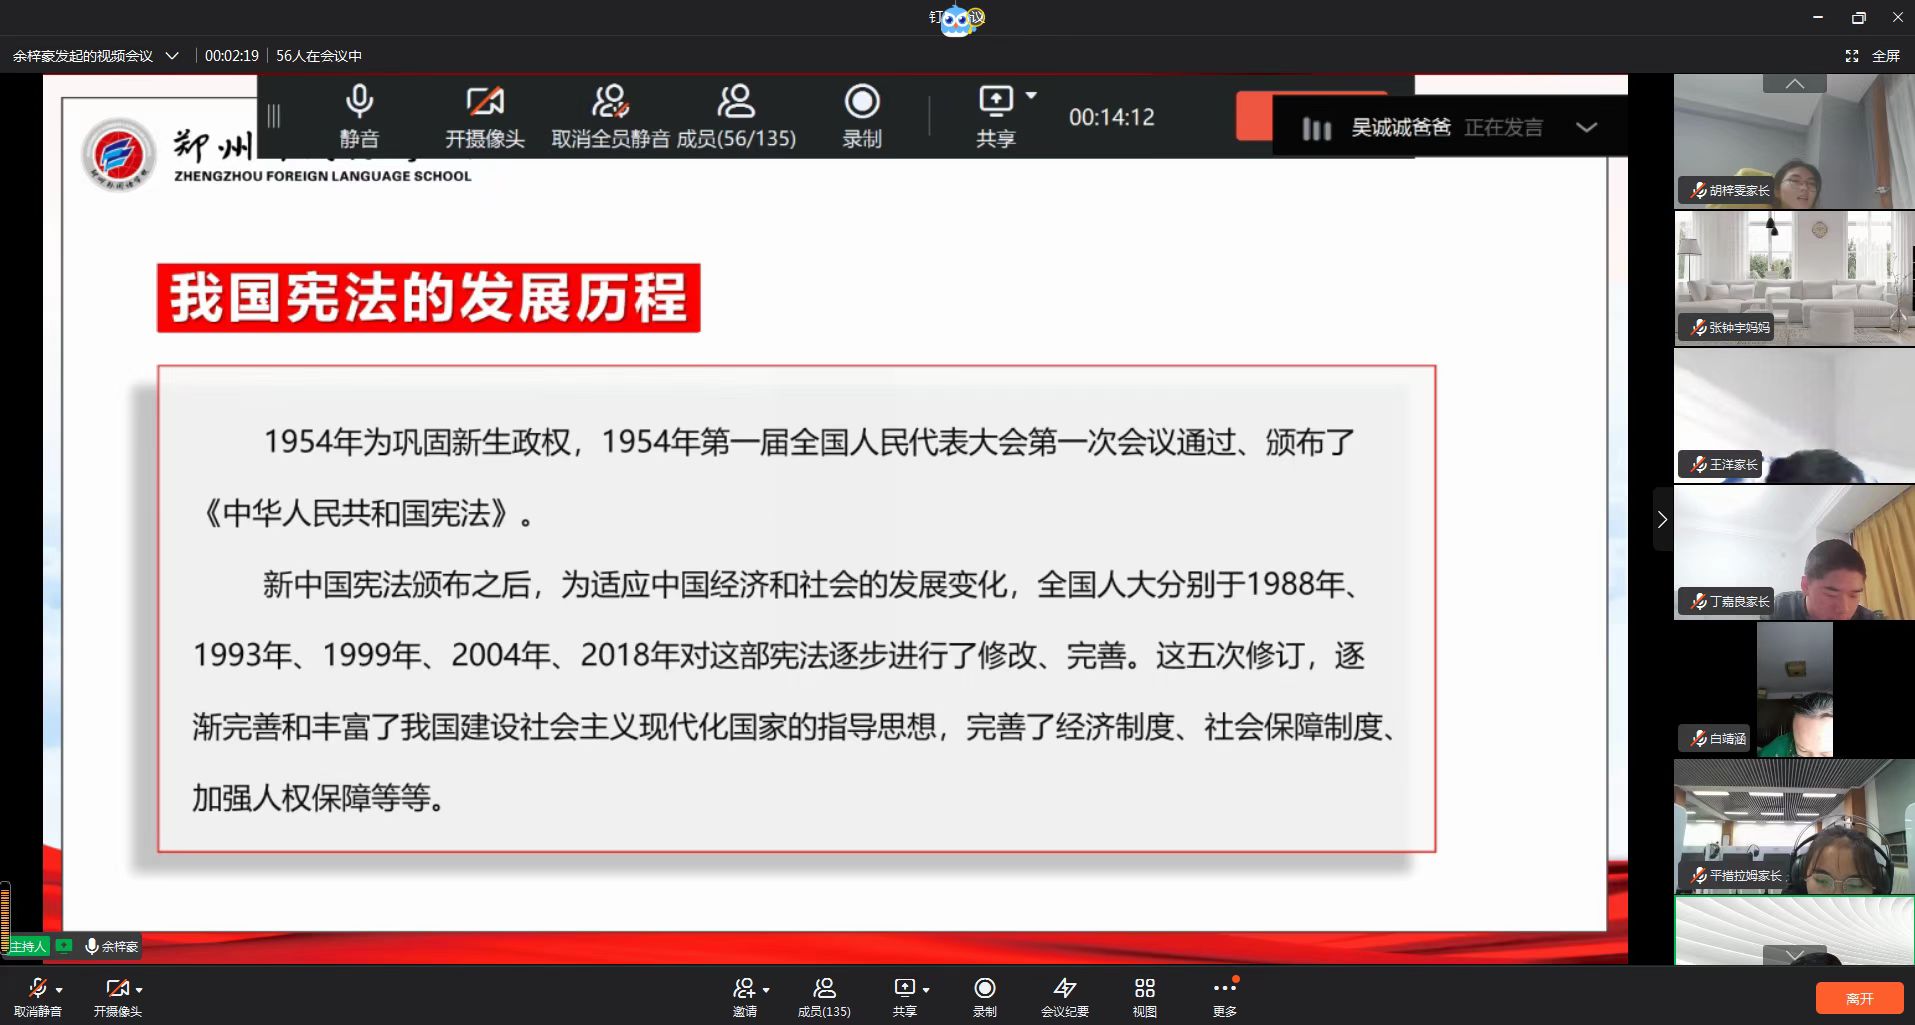1915x1025 pixels.
Task: Click the muted mic icon on 王洋家长
Action: 1697,464
